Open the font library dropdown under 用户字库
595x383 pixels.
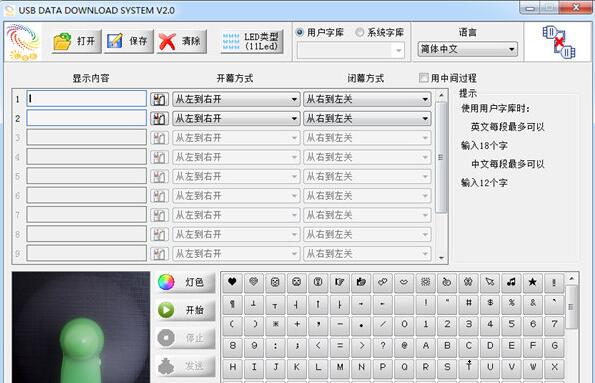click(x=351, y=50)
